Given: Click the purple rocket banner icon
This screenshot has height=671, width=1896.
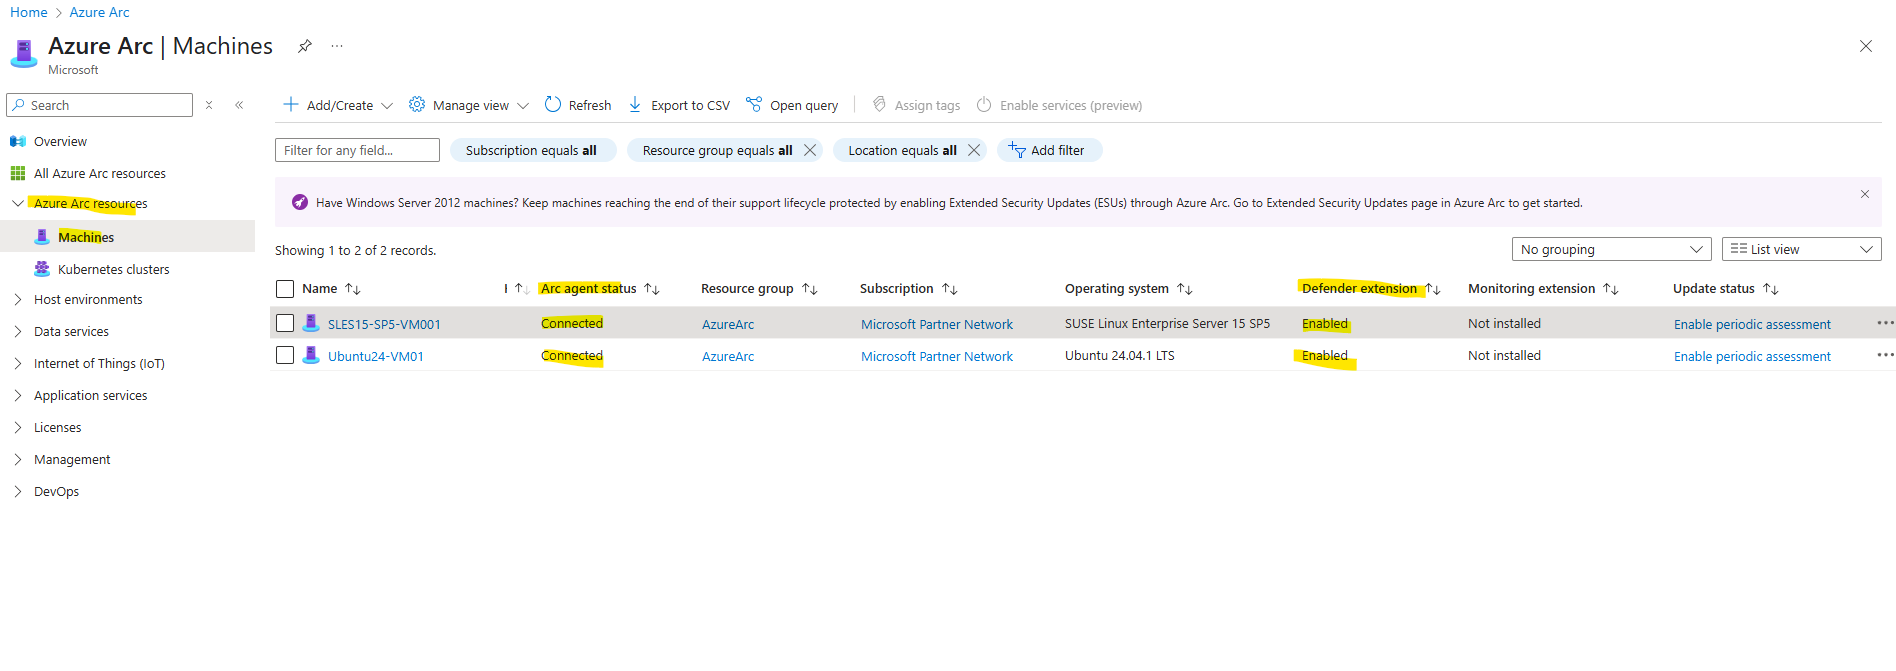Looking at the screenshot, I should [300, 202].
